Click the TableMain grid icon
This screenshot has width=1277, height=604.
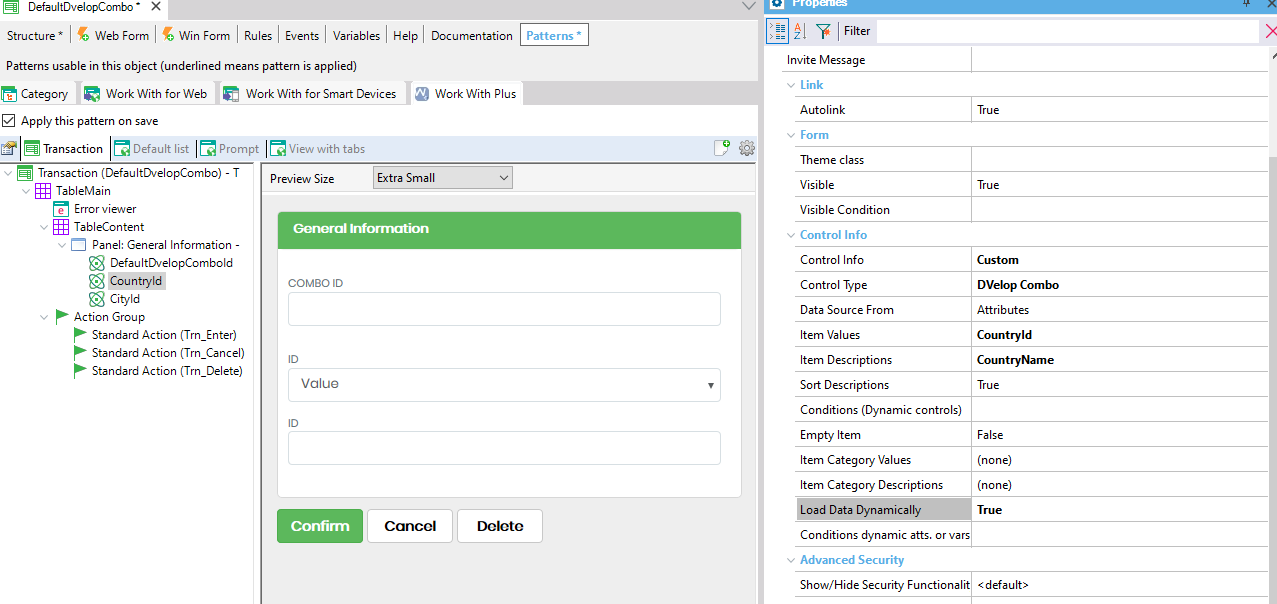pos(44,191)
